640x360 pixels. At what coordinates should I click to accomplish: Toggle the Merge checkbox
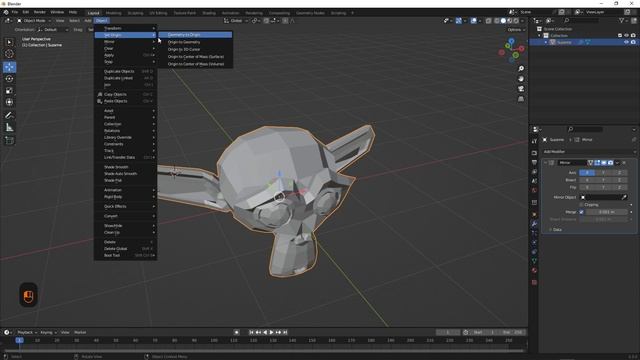[581, 212]
